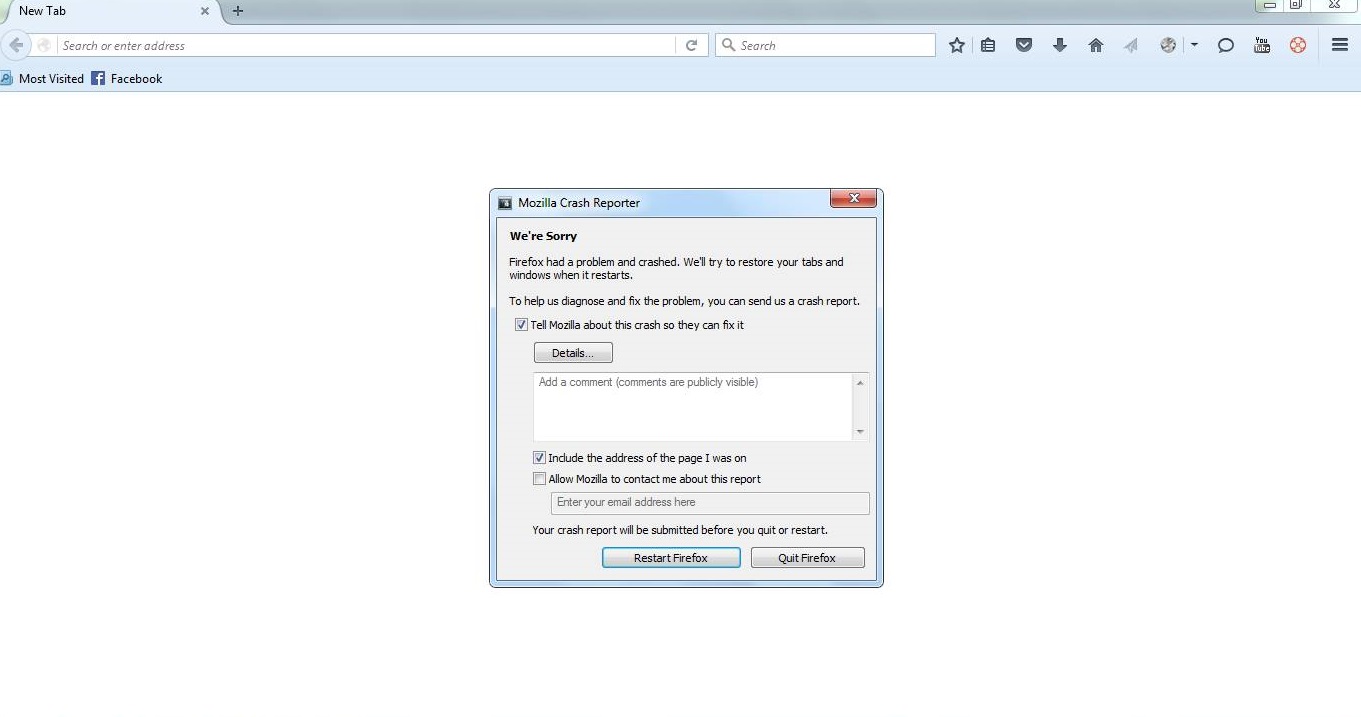Click the paper plane share icon

point(1131,45)
